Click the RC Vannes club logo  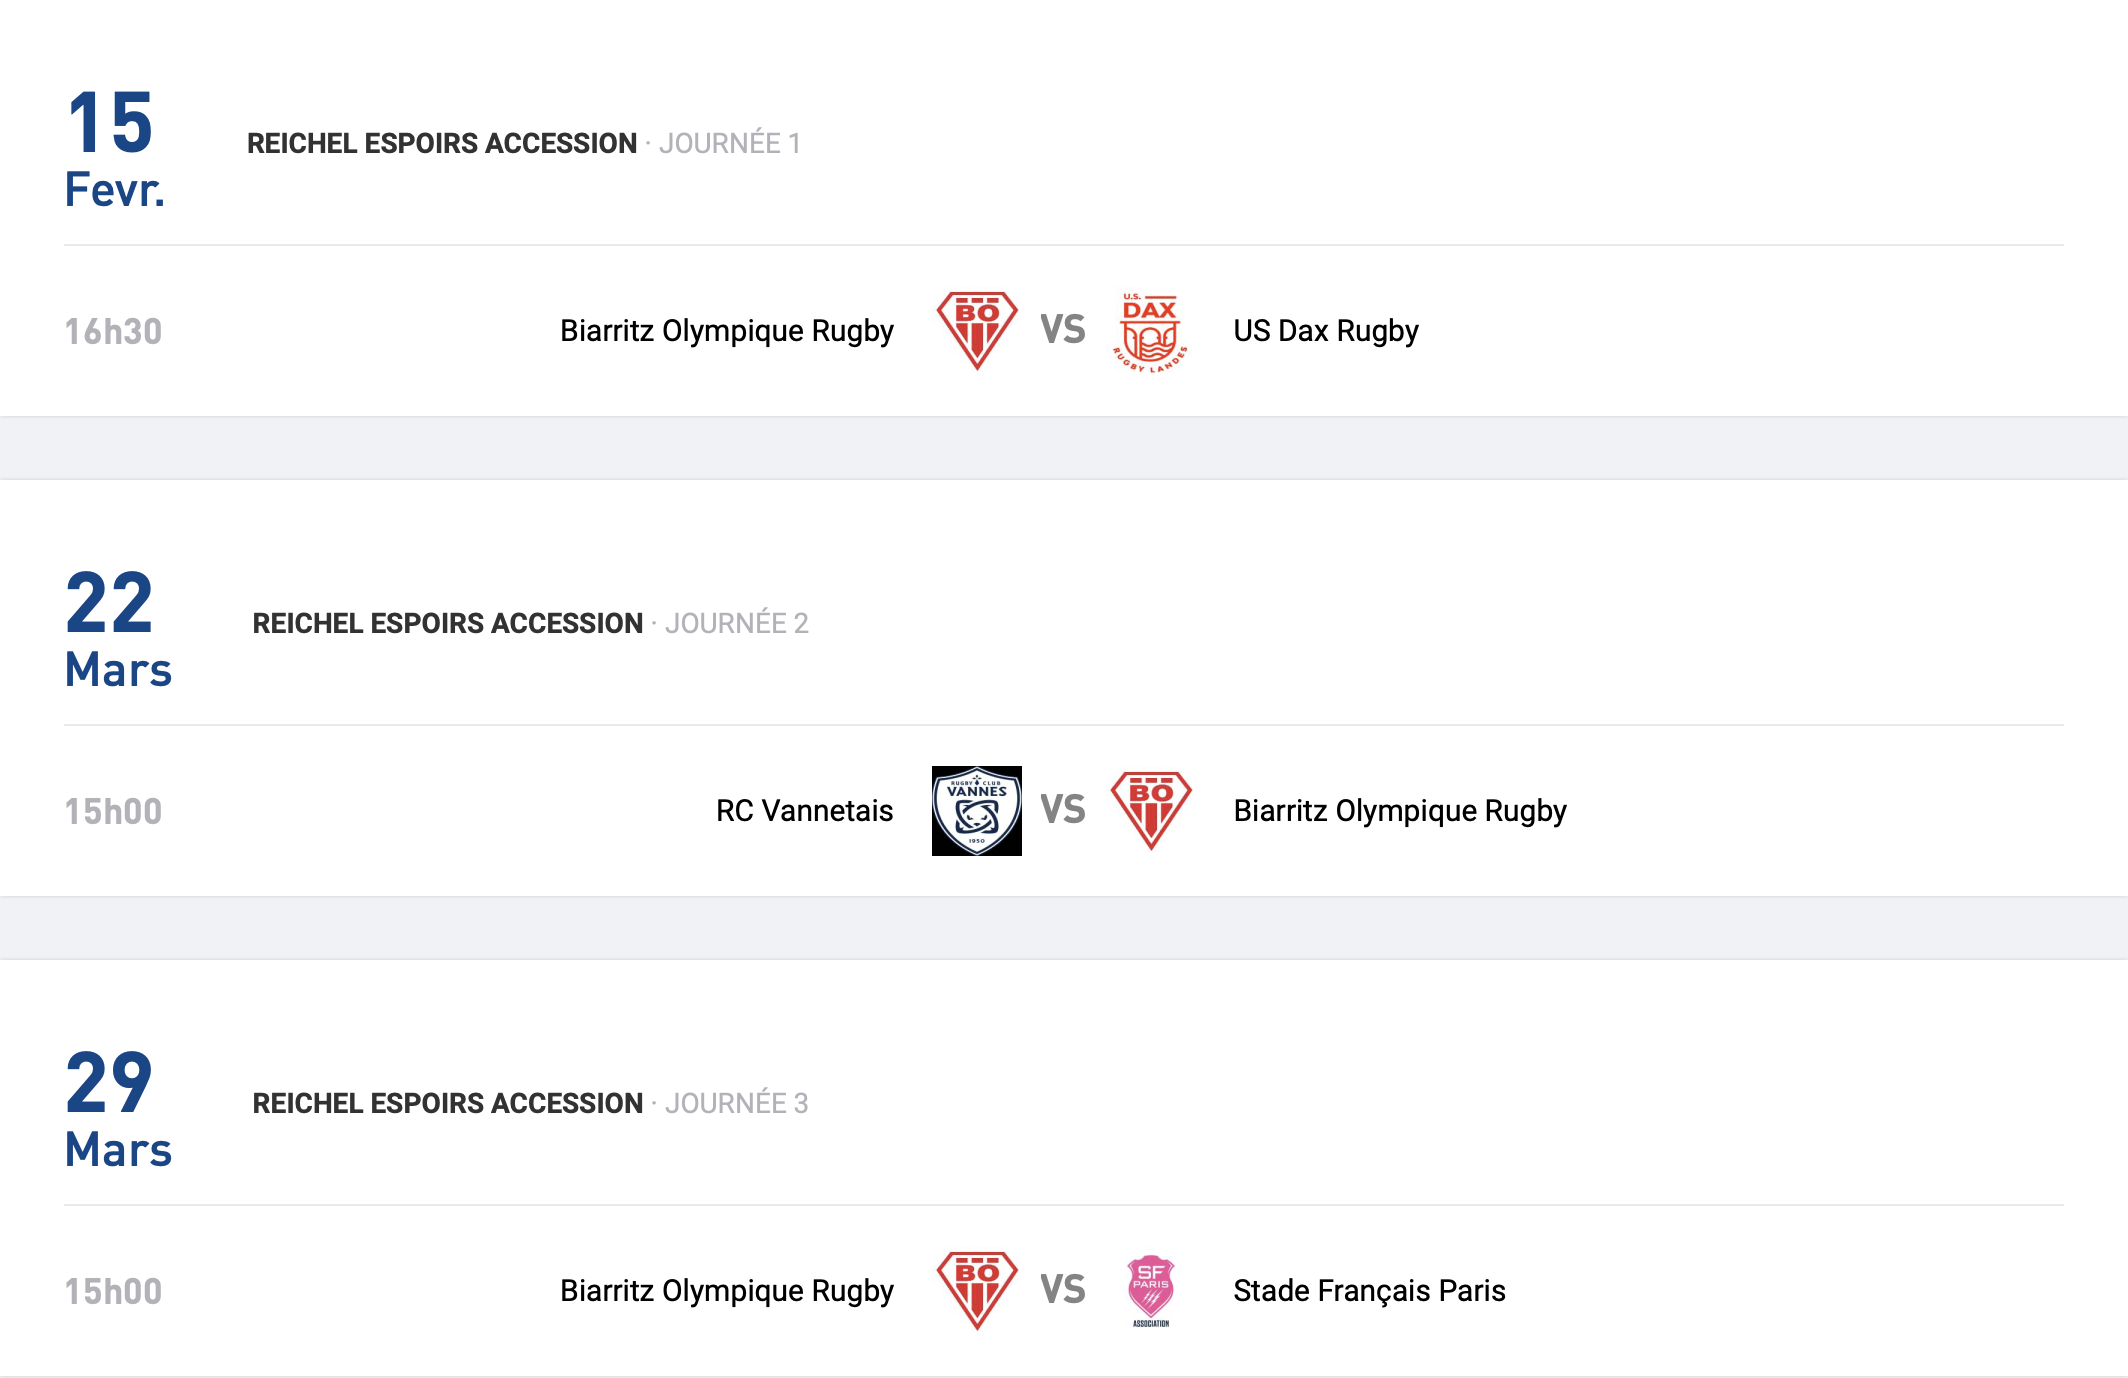tap(977, 811)
